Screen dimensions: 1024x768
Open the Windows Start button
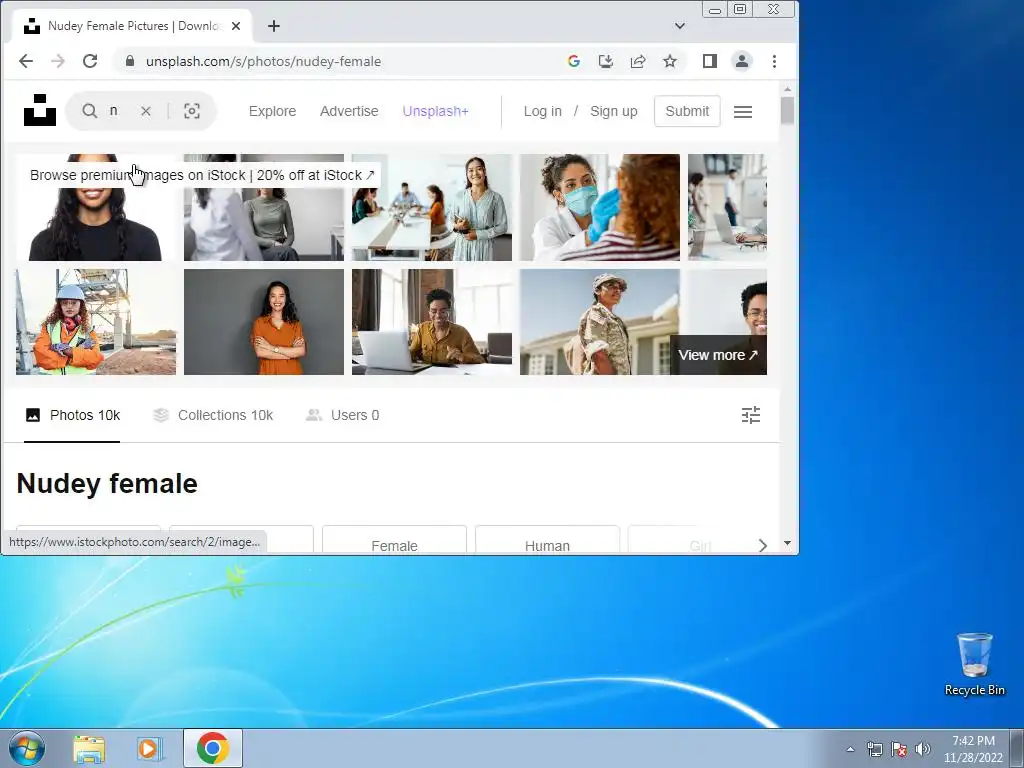27,748
